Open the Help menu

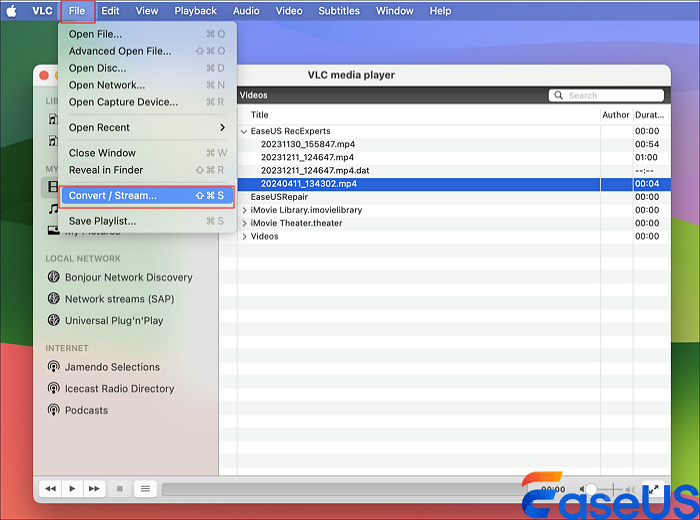(440, 11)
